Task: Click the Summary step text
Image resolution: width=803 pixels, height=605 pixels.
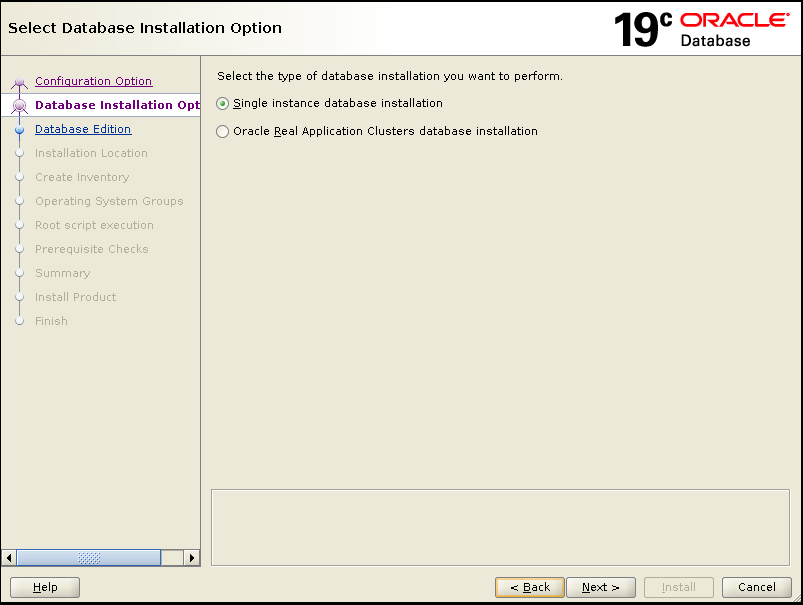Action: pos(62,273)
